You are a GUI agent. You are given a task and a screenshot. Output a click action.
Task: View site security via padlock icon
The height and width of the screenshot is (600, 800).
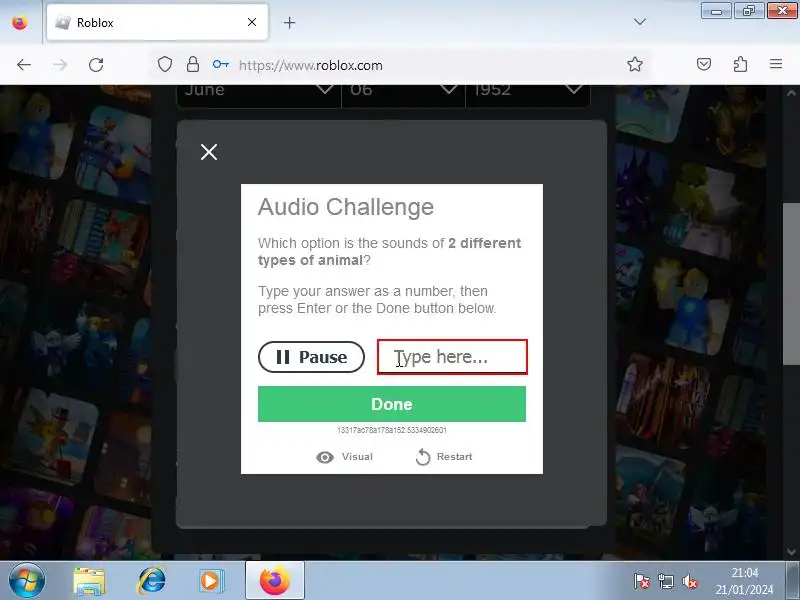[192, 65]
